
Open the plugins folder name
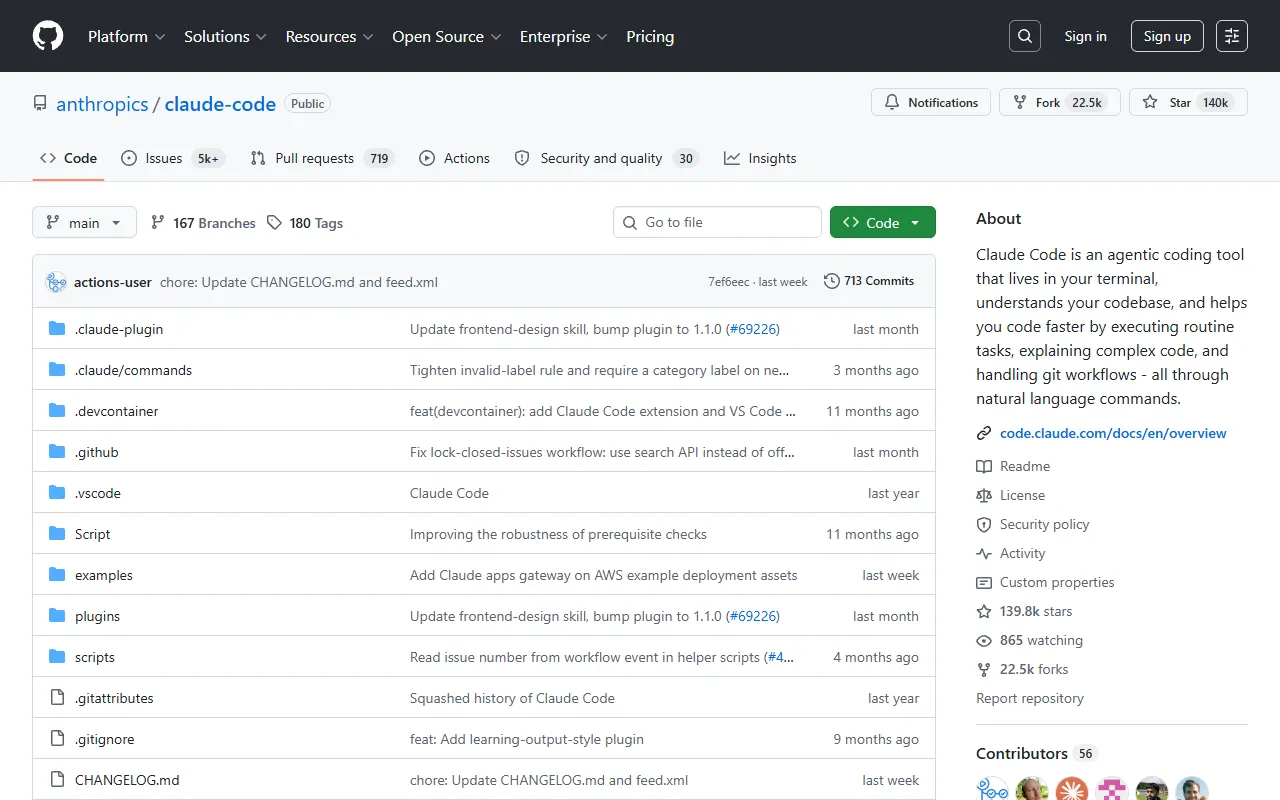(x=97, y=616)
